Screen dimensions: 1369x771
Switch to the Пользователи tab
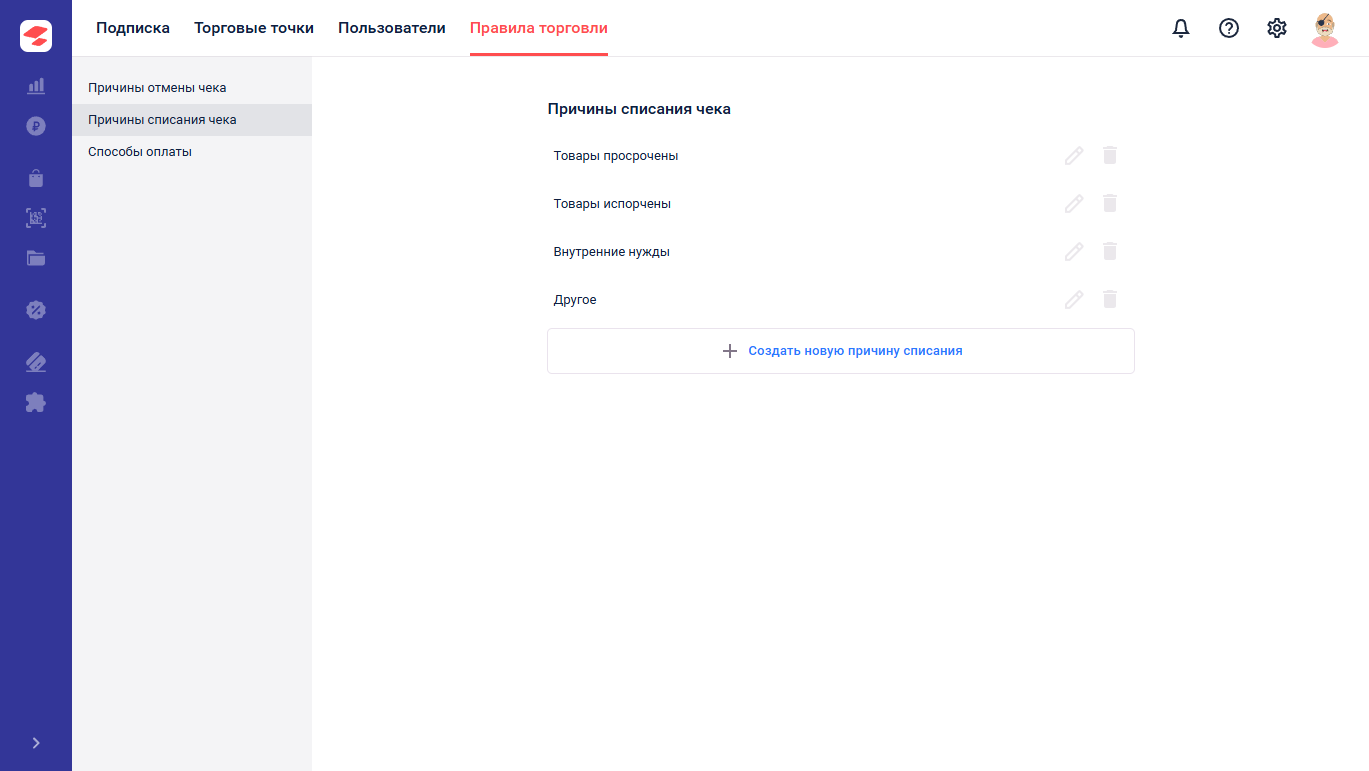coord(392,28)
